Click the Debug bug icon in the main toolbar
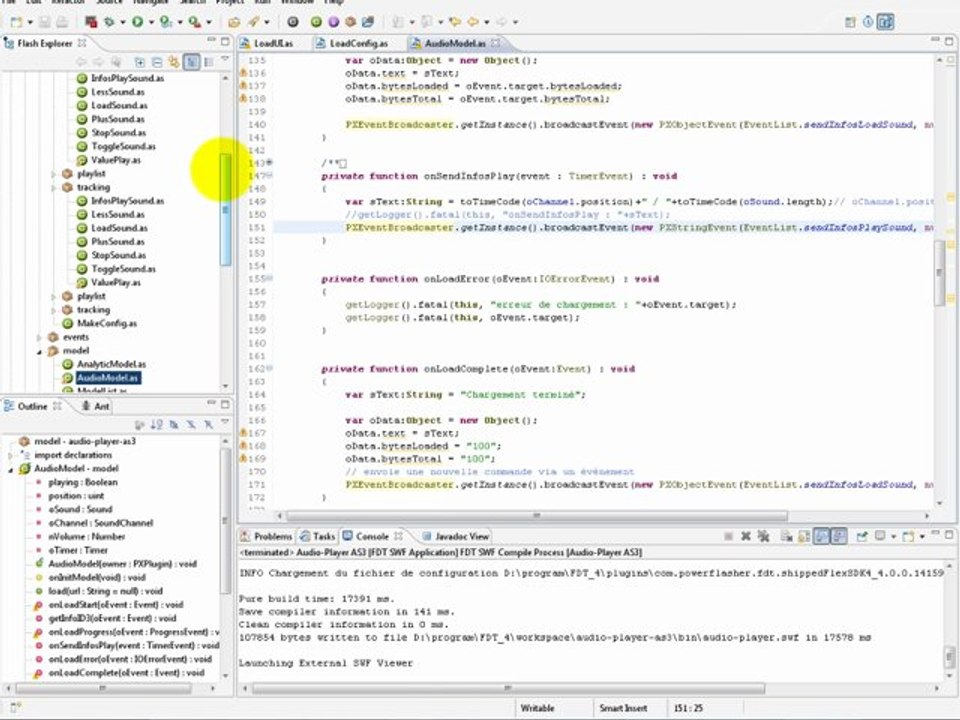This screenshot has width=960, height=720. pos(109,22)
